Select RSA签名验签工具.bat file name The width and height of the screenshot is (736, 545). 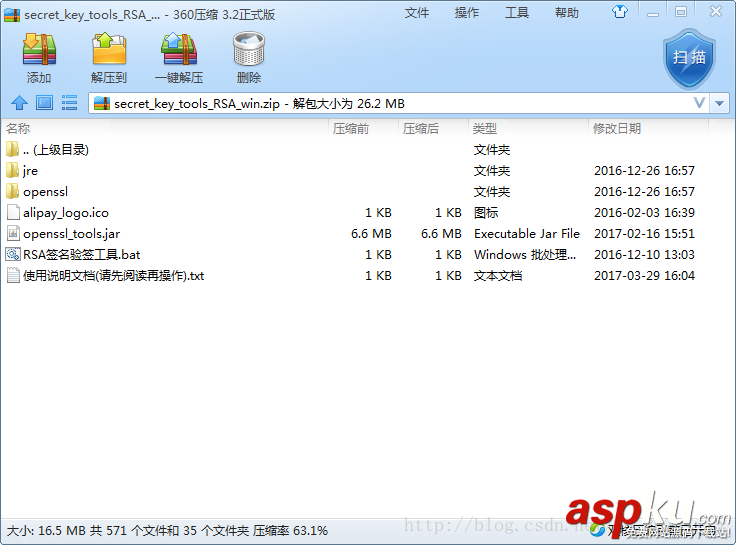pyautogui.click(x=82, y=254)
